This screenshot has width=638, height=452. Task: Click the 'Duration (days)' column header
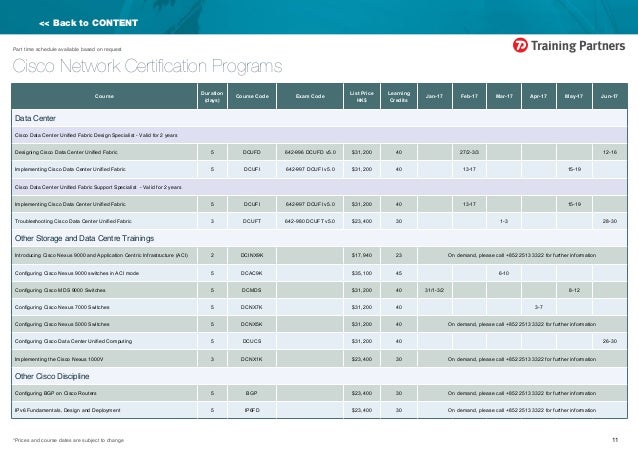coord(212,96)
